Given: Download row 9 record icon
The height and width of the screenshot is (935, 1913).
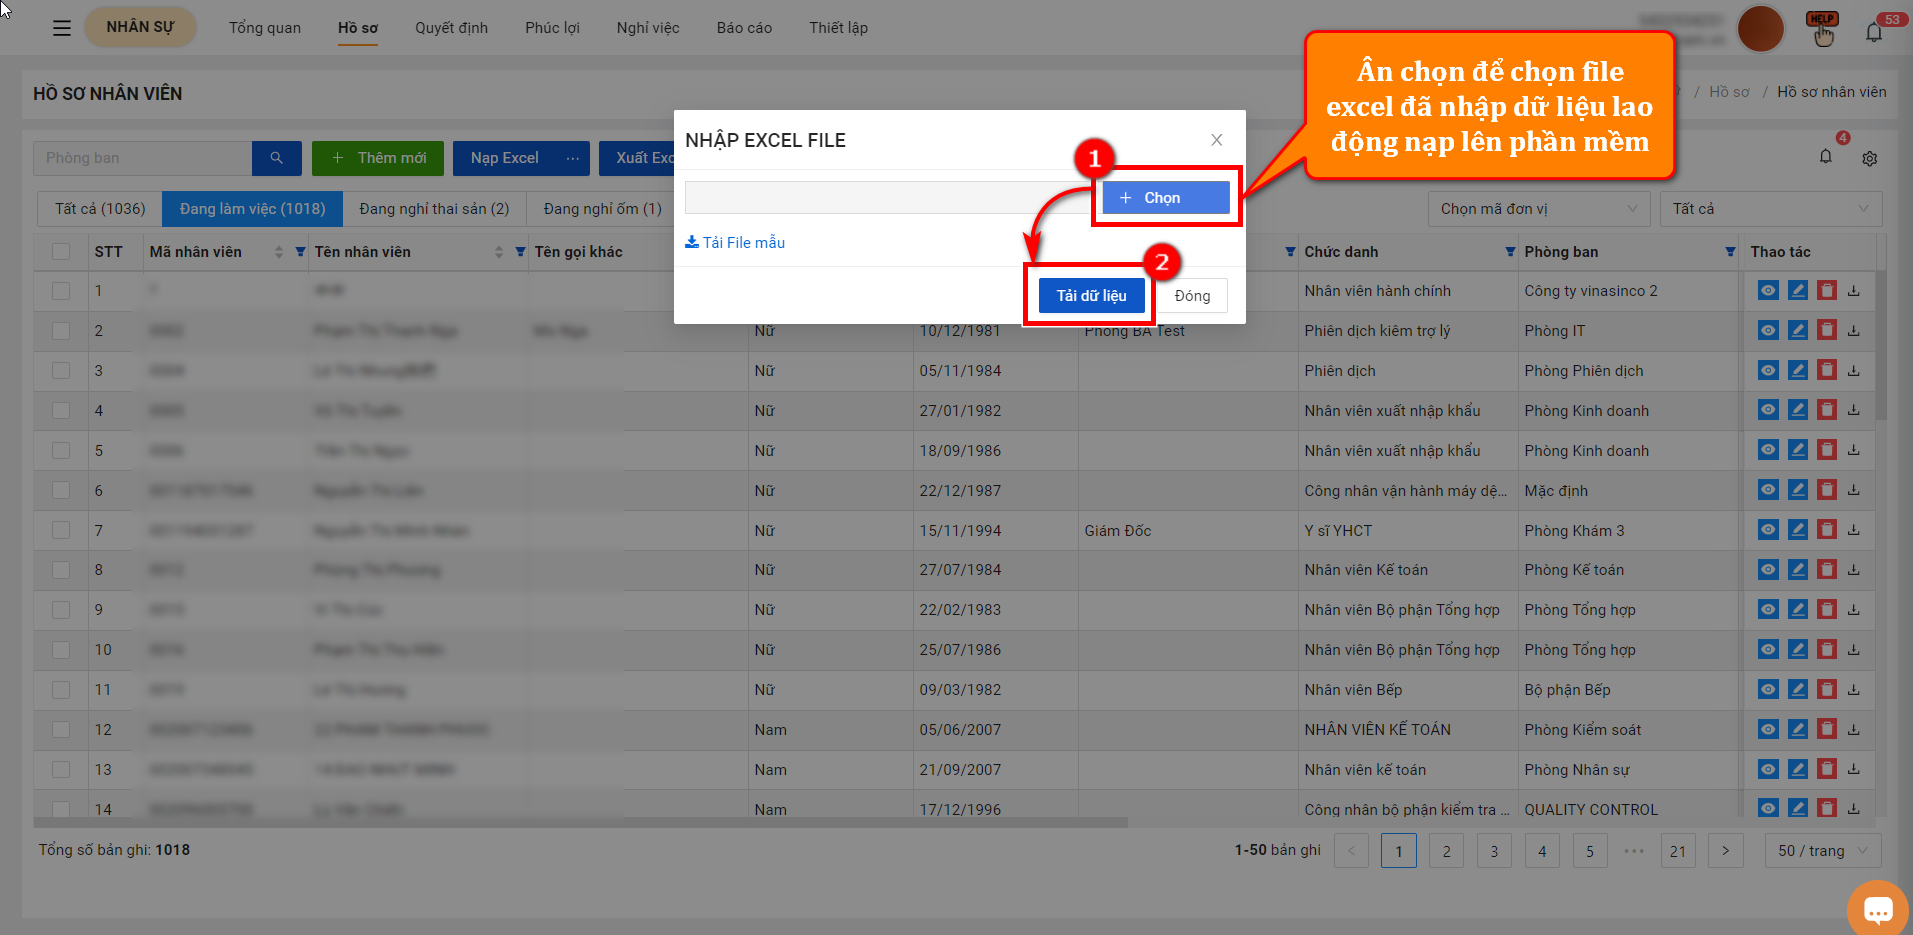Looking at the screenshot, I should click(1853, 610).
